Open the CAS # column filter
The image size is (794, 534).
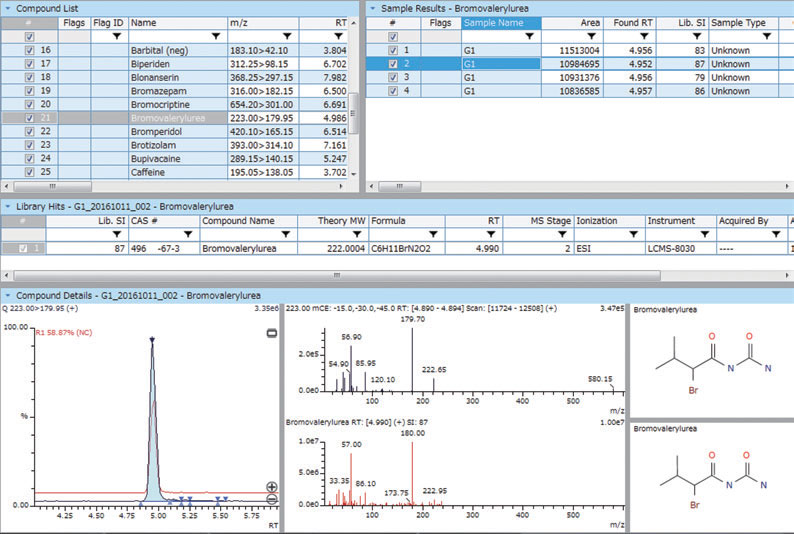click(x=188, y=234)
